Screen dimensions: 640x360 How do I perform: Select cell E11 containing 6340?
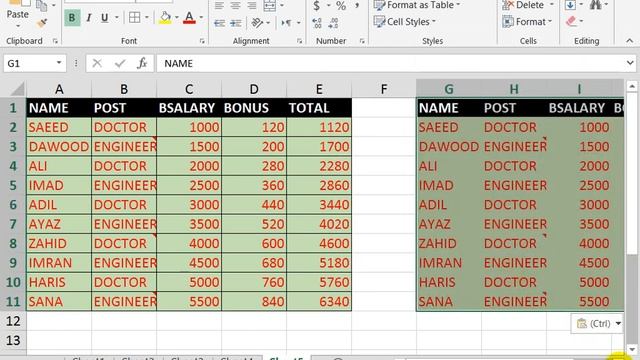[x=319, y=302]
